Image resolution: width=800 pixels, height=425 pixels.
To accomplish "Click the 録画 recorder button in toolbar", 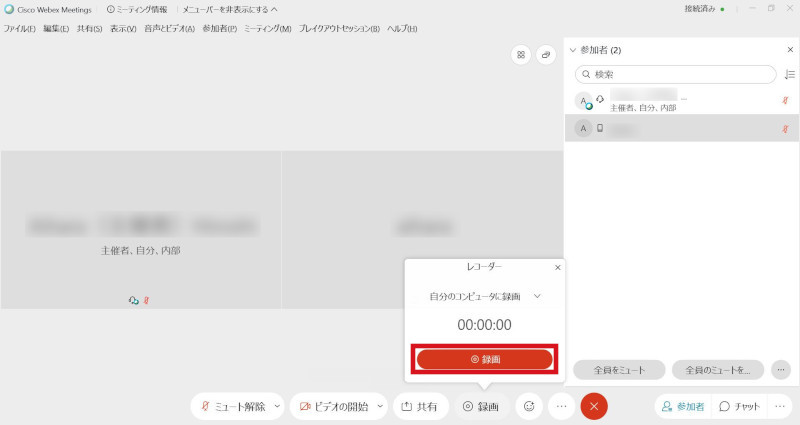I will [x=481, y=406].
